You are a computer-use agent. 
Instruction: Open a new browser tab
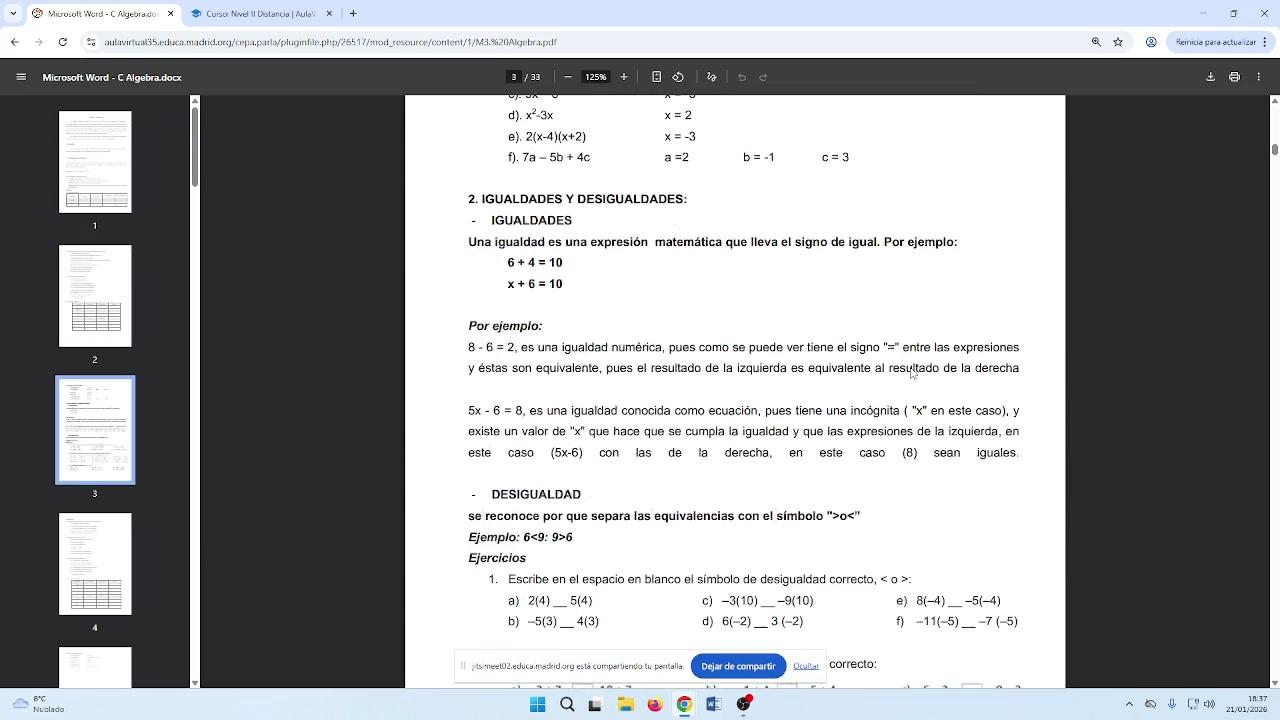(353, 14)
